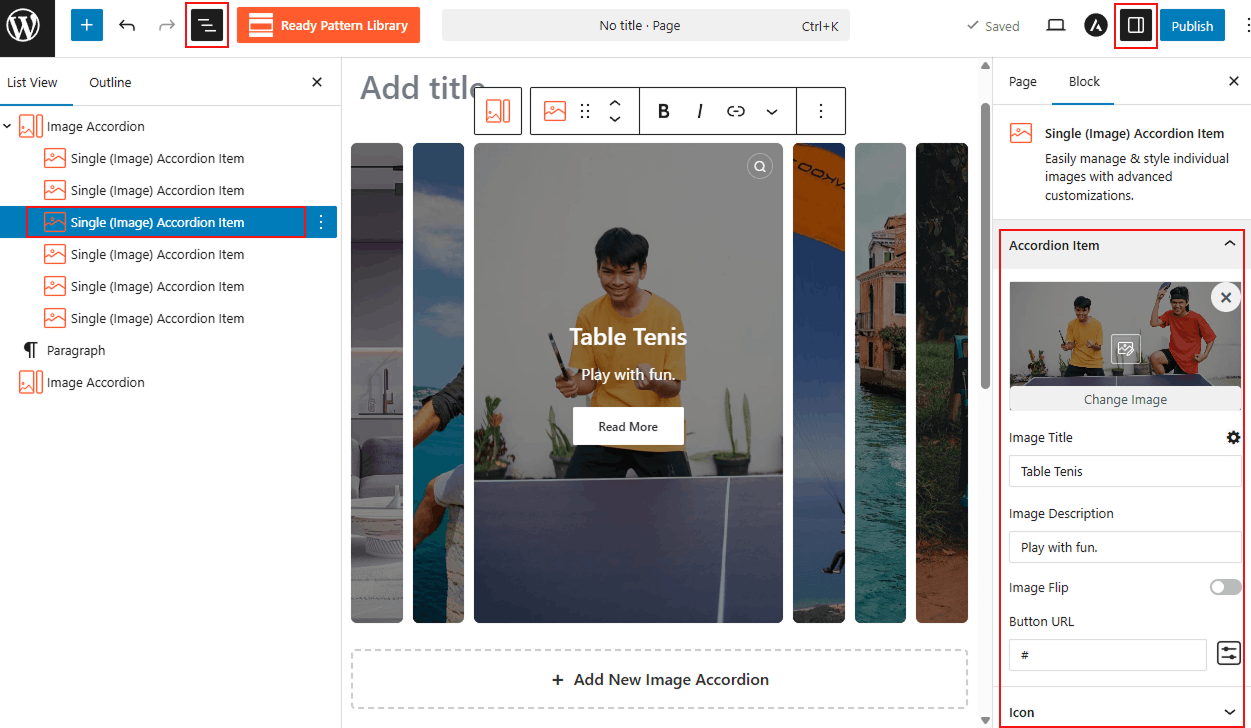
Task: Click the magnifier icon on the Table Tenis image
Action: (x=760, y=166)
